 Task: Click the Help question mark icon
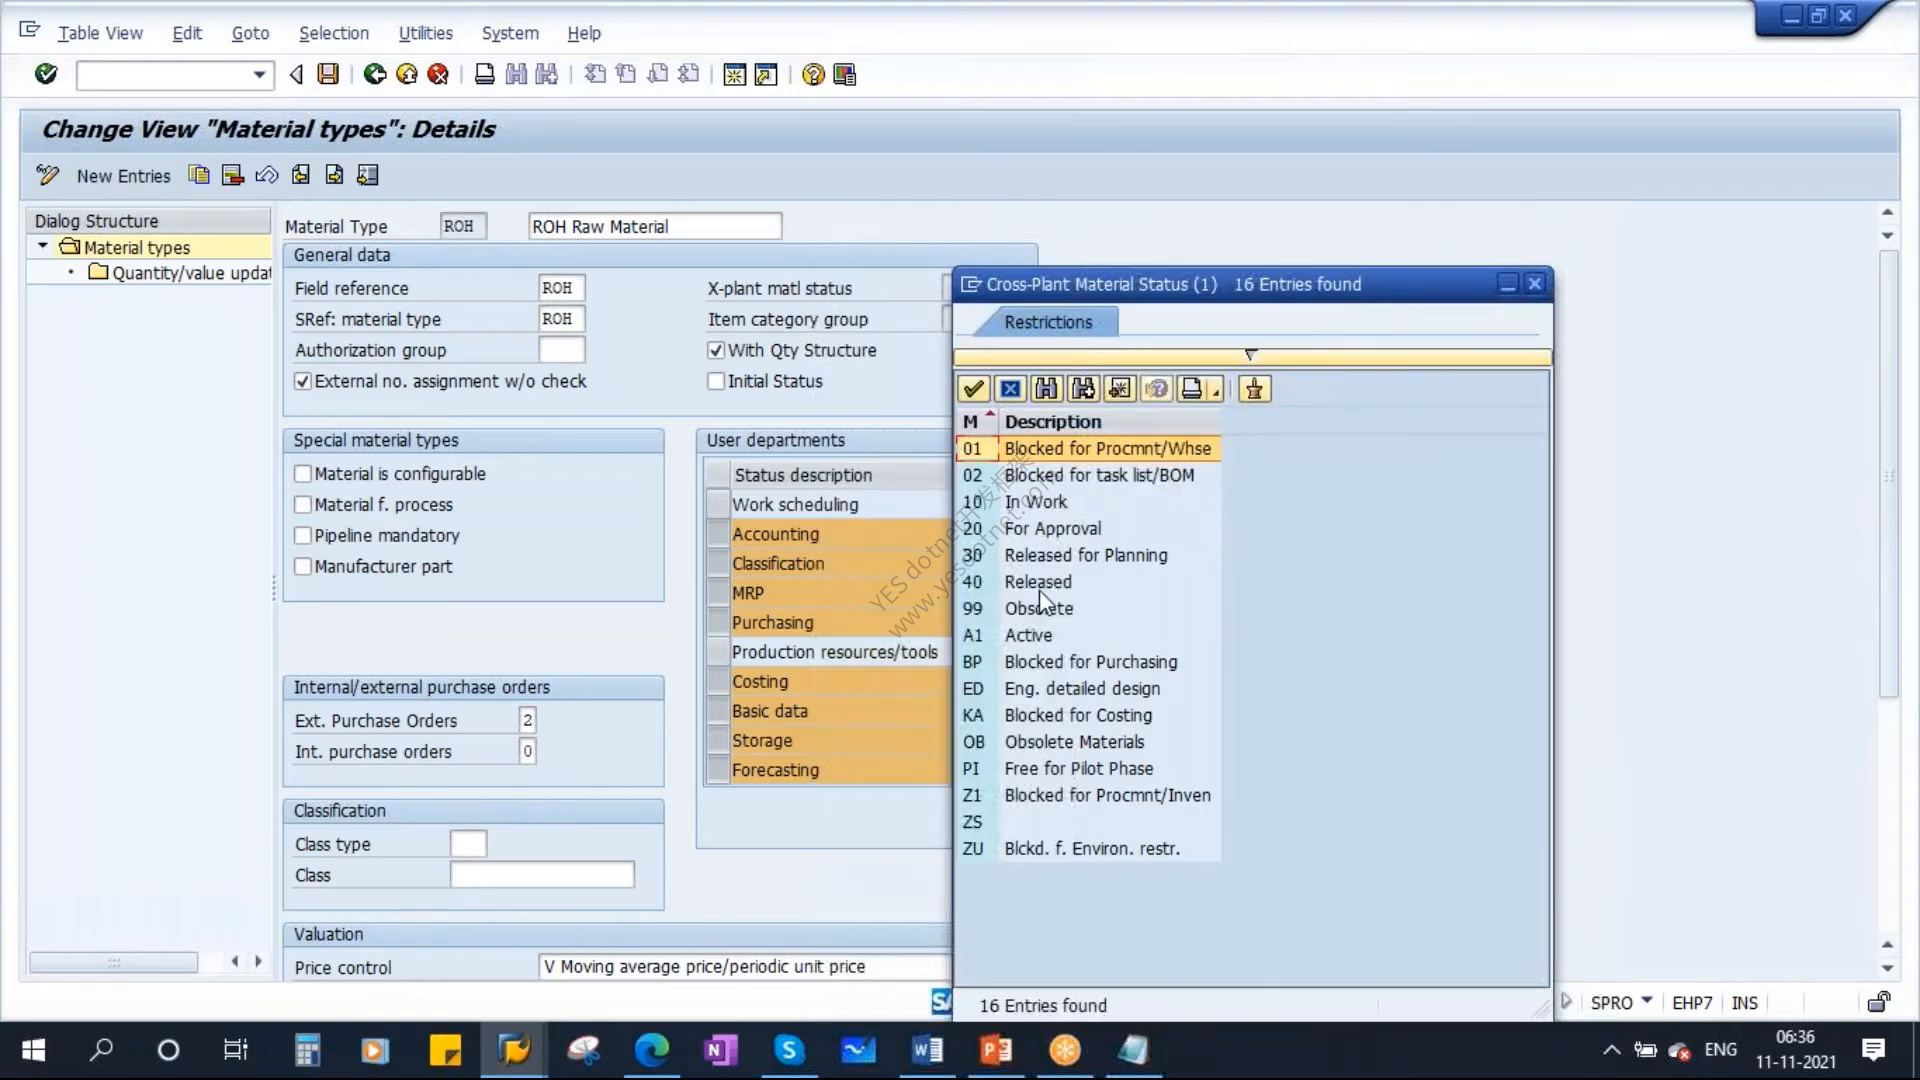(x=813, y=74)
